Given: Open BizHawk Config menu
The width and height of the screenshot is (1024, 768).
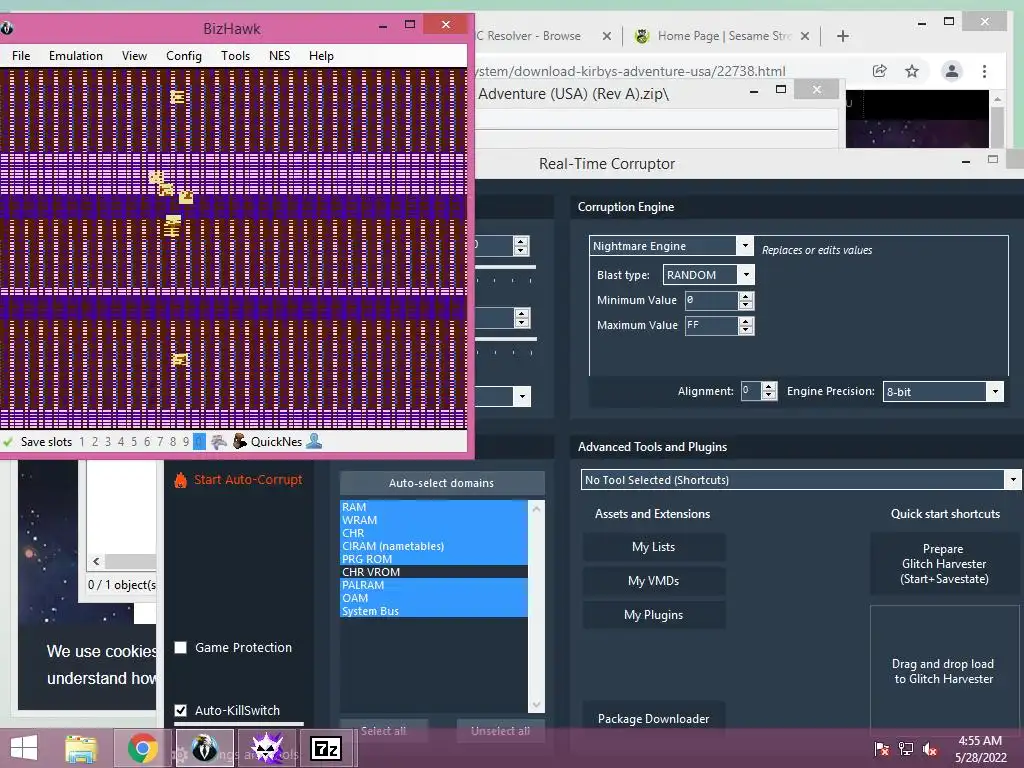Looking at the screenshot, I should (x=184, y=56).
